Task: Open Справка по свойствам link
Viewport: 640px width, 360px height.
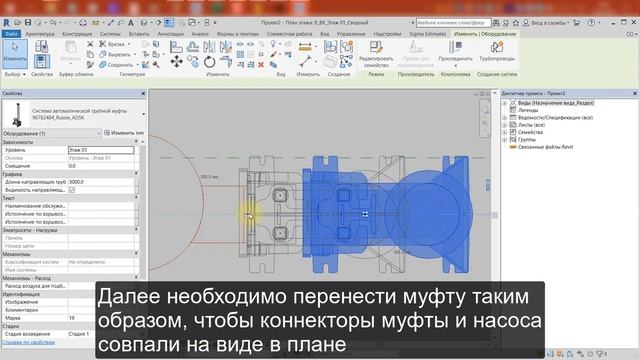Action: [29, 342]
